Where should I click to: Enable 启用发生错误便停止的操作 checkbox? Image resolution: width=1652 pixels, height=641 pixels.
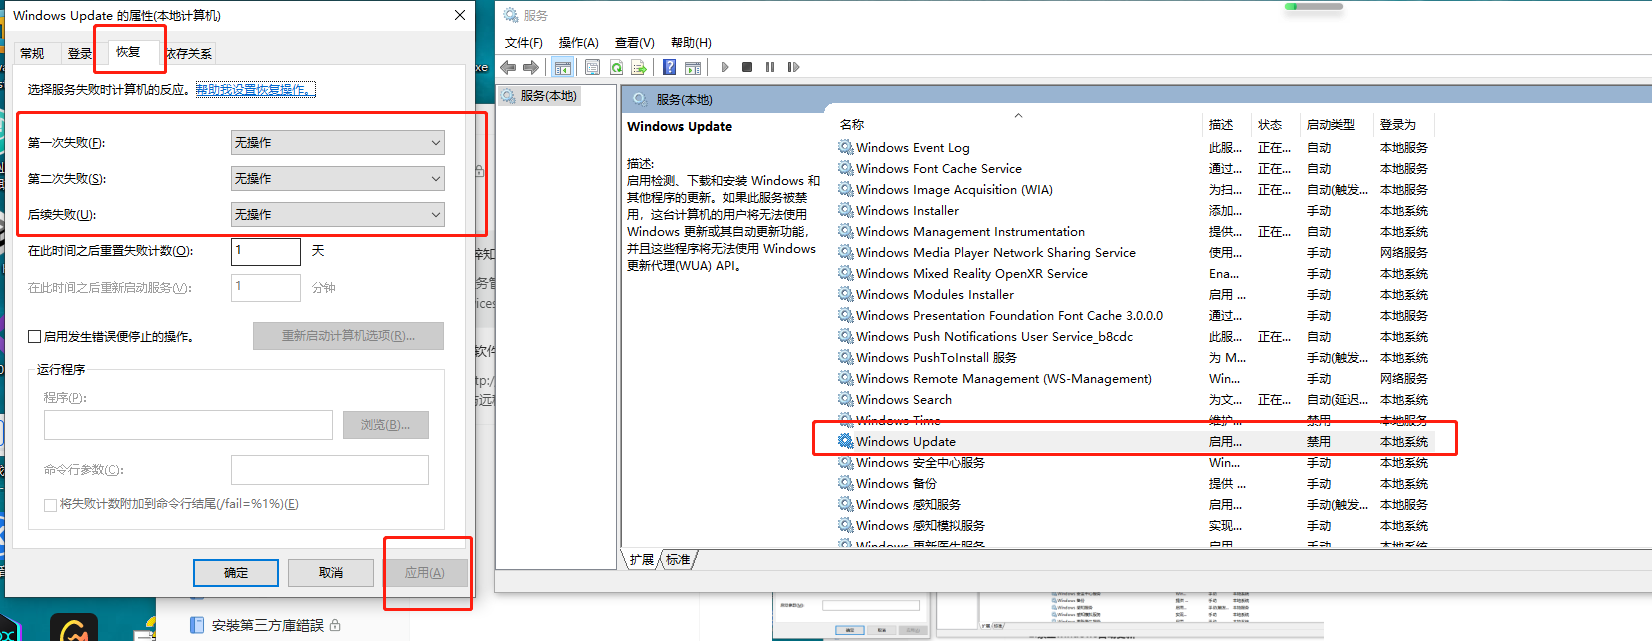pos(35,337)
